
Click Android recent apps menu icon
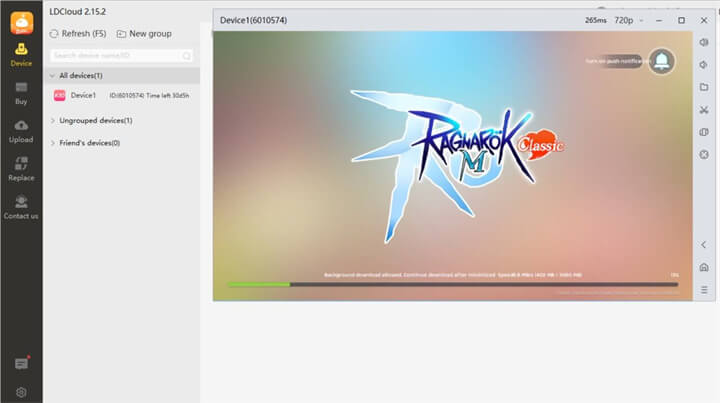point(704,290)
